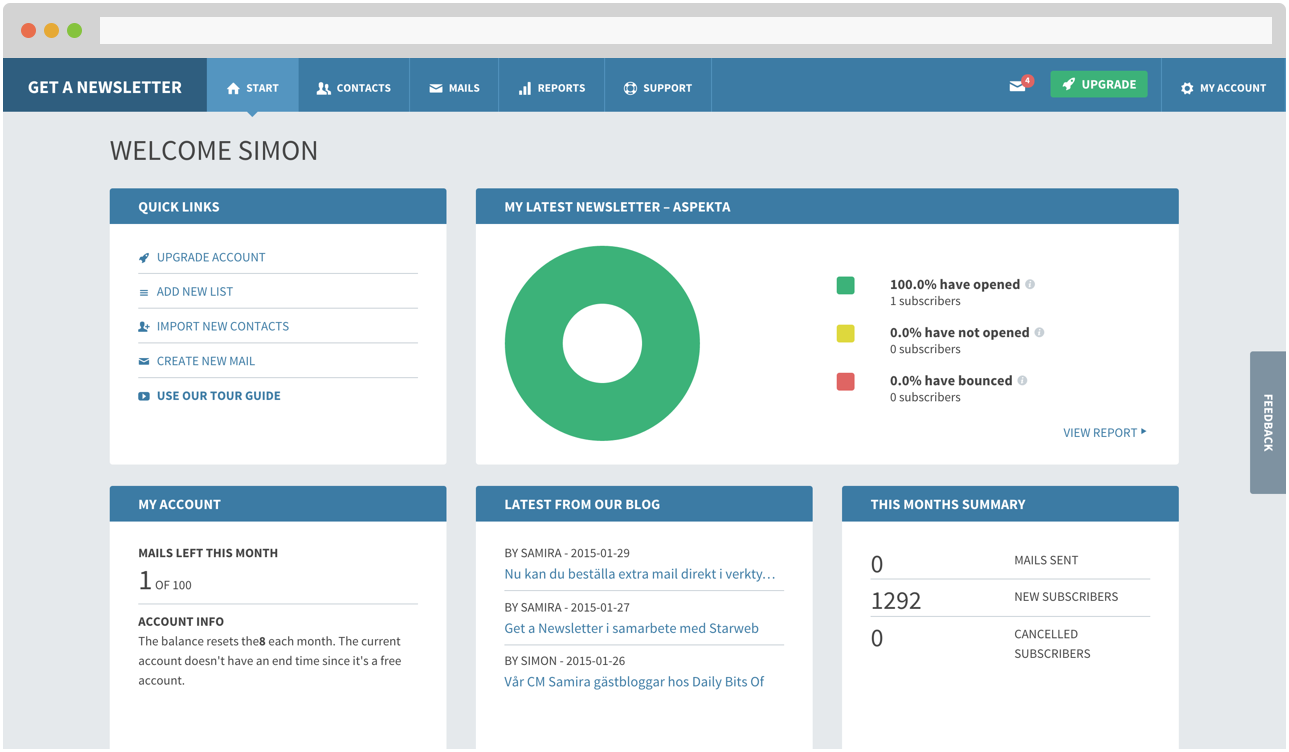Screen dimensions: 1289x752
Task: Open the Feedback side tab
Action: coord(1267,422)
